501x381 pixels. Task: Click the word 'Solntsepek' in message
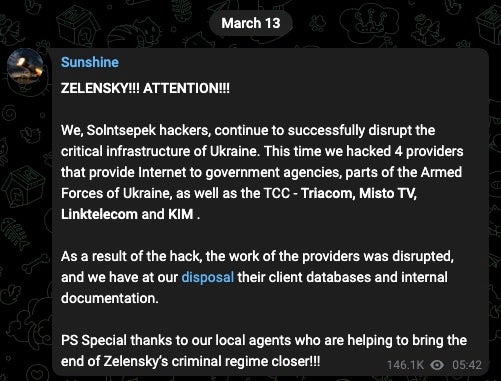121,130
